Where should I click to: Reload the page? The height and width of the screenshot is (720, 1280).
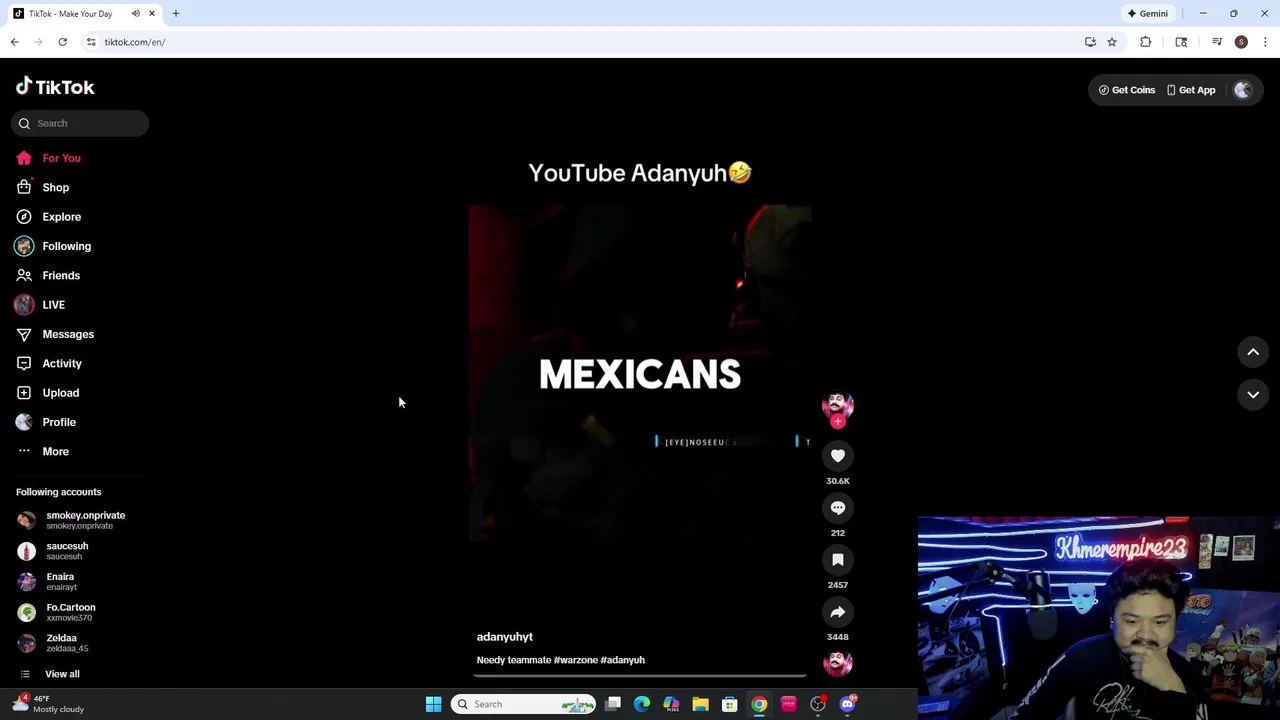tap(62, 42)
